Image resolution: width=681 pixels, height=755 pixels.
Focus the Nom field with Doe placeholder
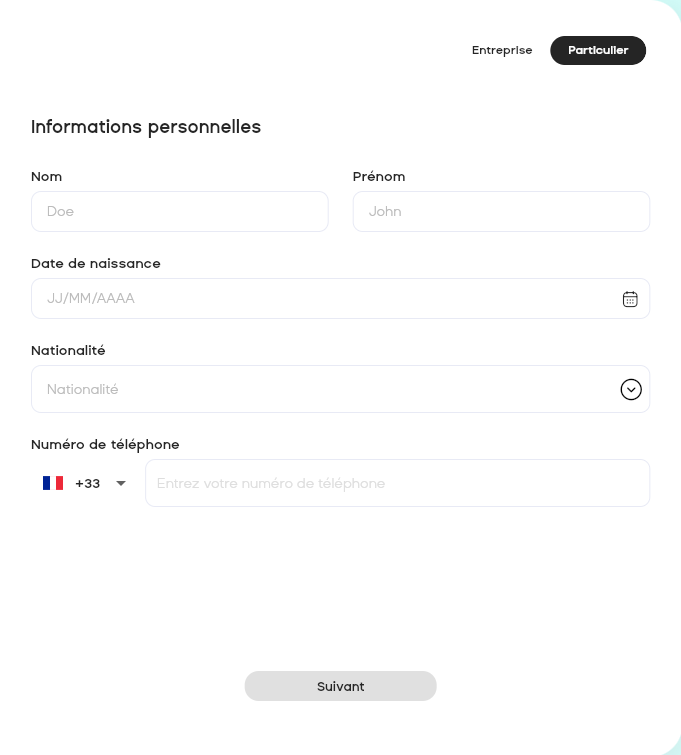coord(180,212)
